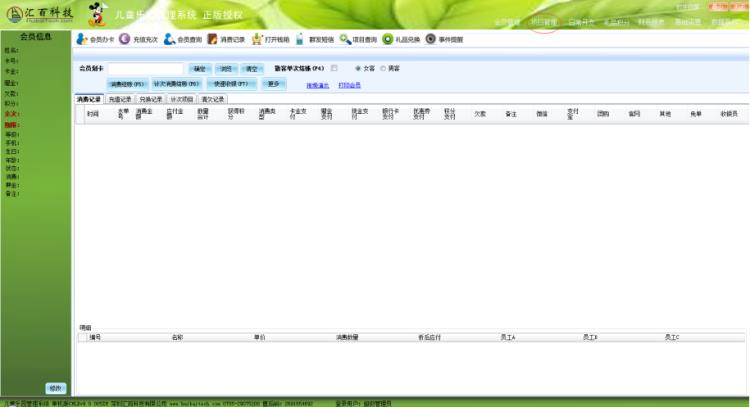Image resolution: width=750 pixels, height=407 pixels.
Task: Select the 男客 radio button
Action: click(x=382, y=68)
